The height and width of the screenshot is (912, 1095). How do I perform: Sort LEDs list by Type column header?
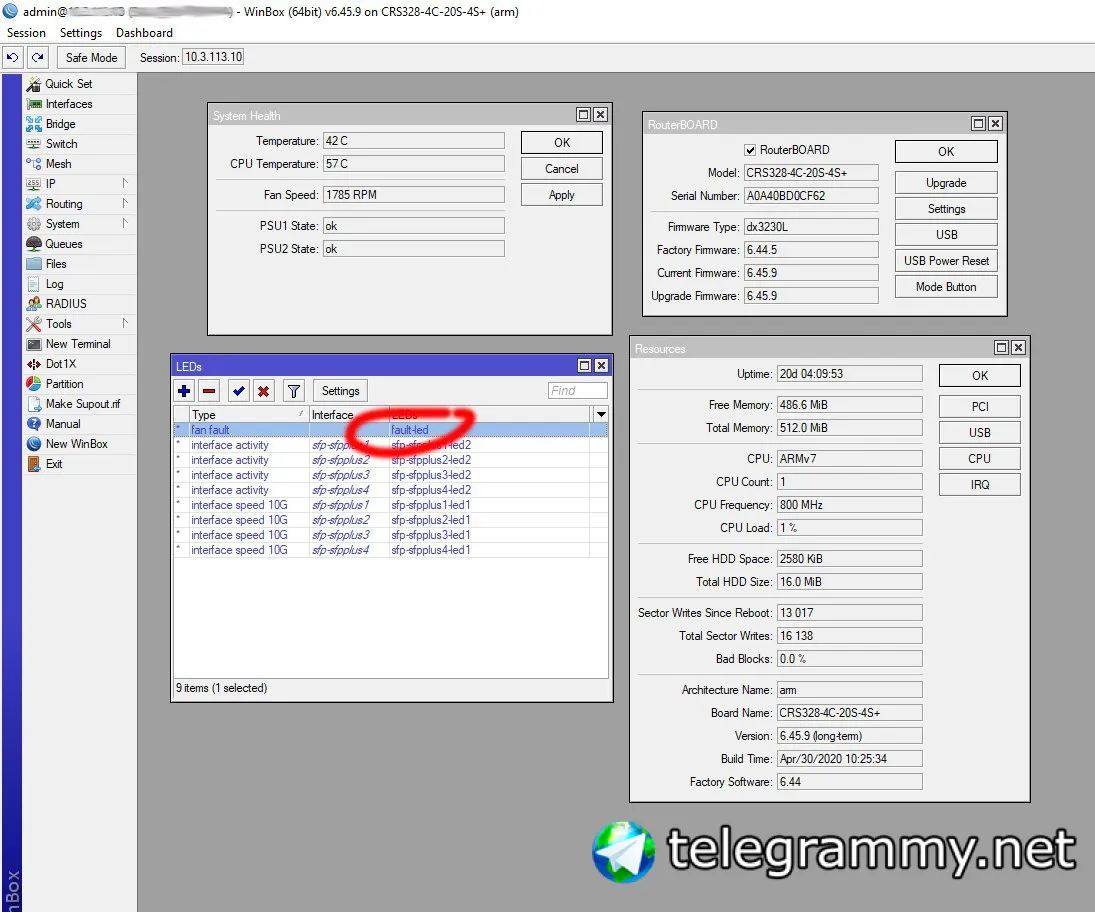[x=249, y=415]
